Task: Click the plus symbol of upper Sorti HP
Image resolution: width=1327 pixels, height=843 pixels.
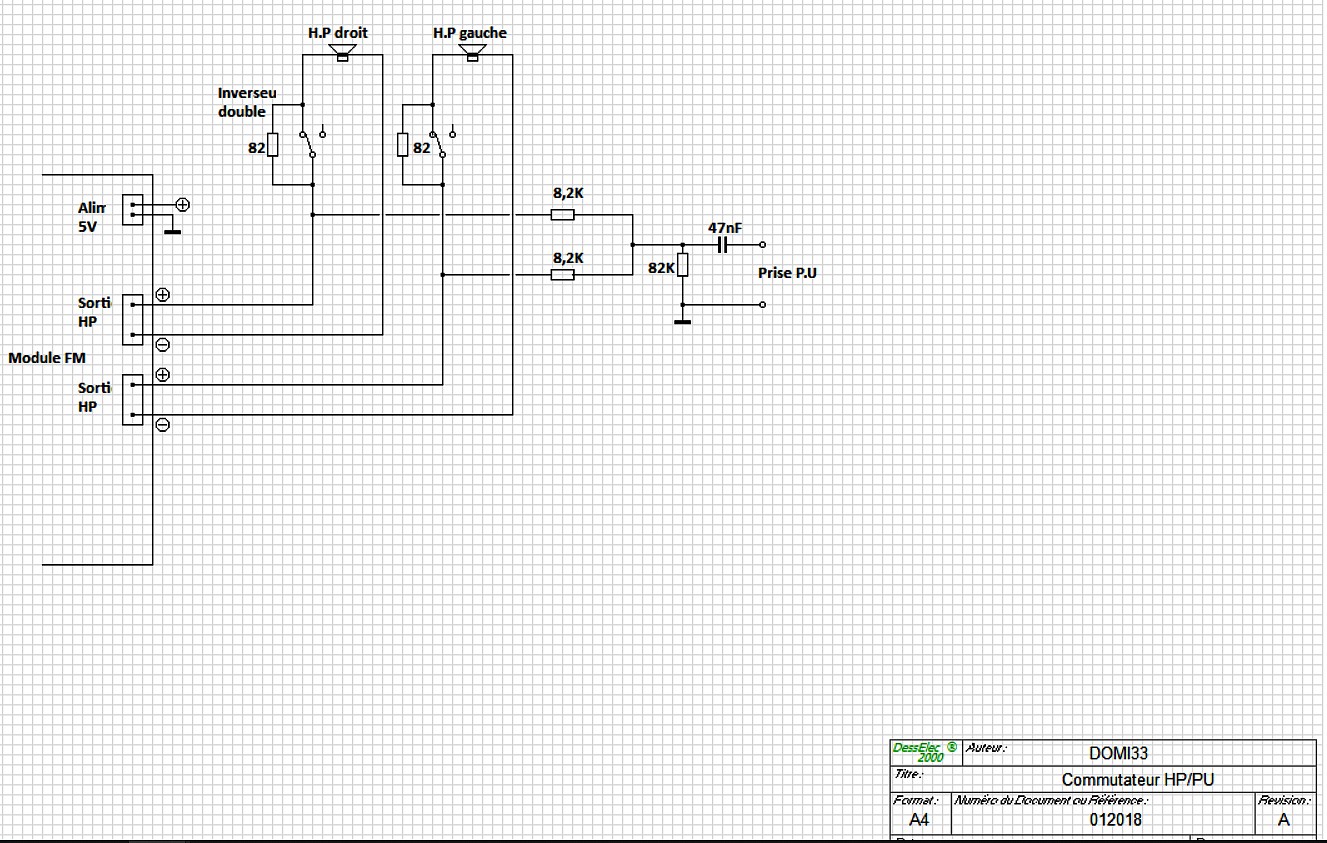Action: (x=163, y=295)
